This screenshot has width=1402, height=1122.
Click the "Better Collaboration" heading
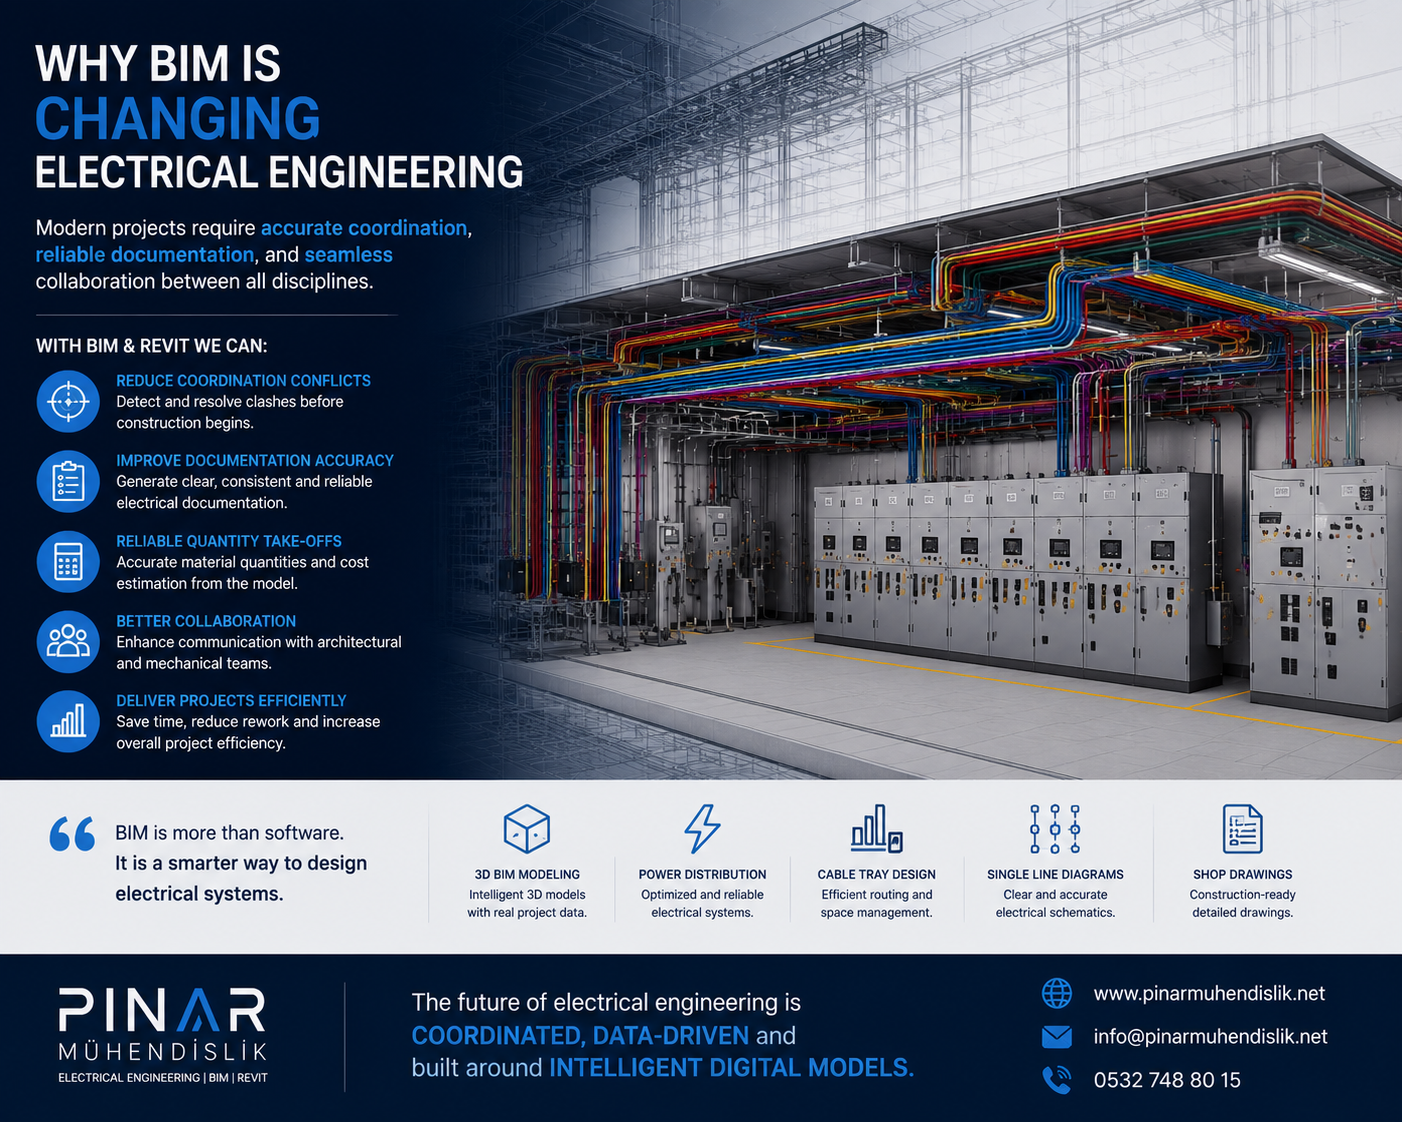coord(206,621)
